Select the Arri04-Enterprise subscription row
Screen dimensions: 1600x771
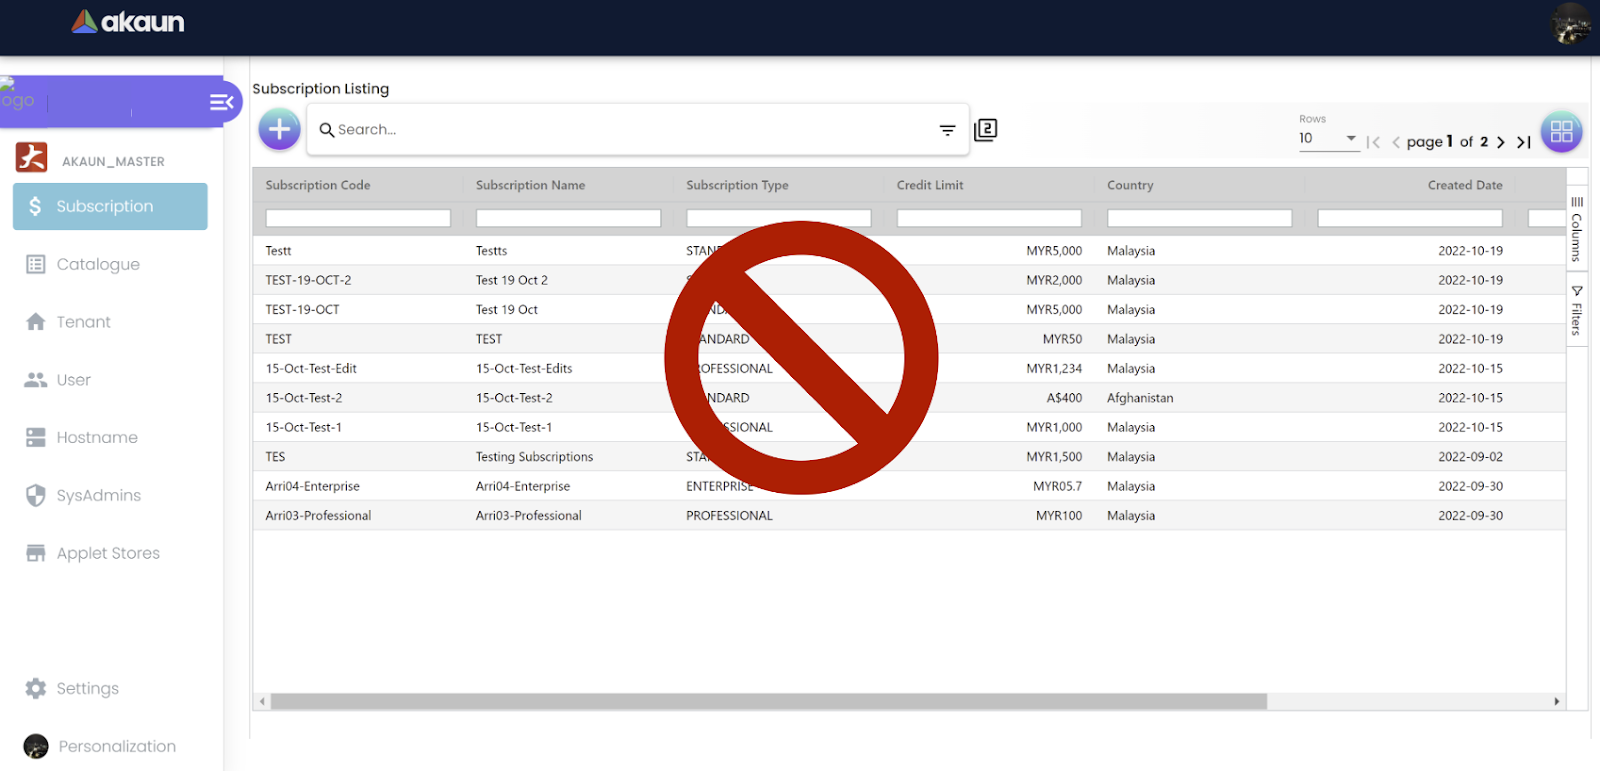312,486
